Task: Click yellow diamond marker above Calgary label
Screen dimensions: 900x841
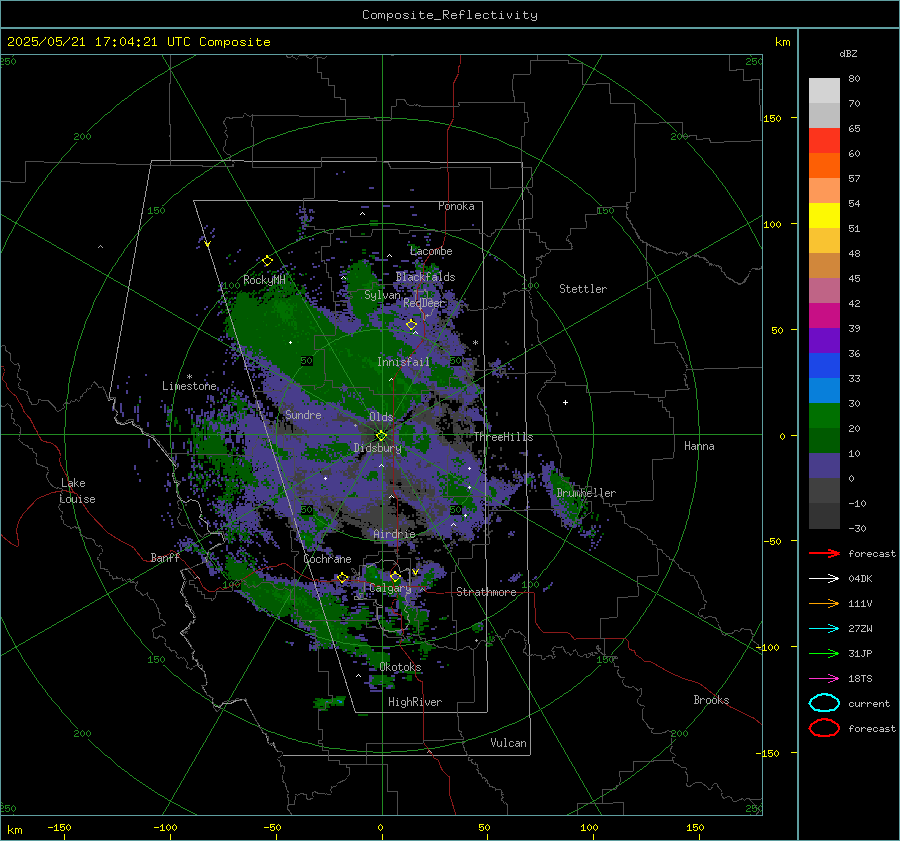Action: pyautogui.click(x=395, y=576)
